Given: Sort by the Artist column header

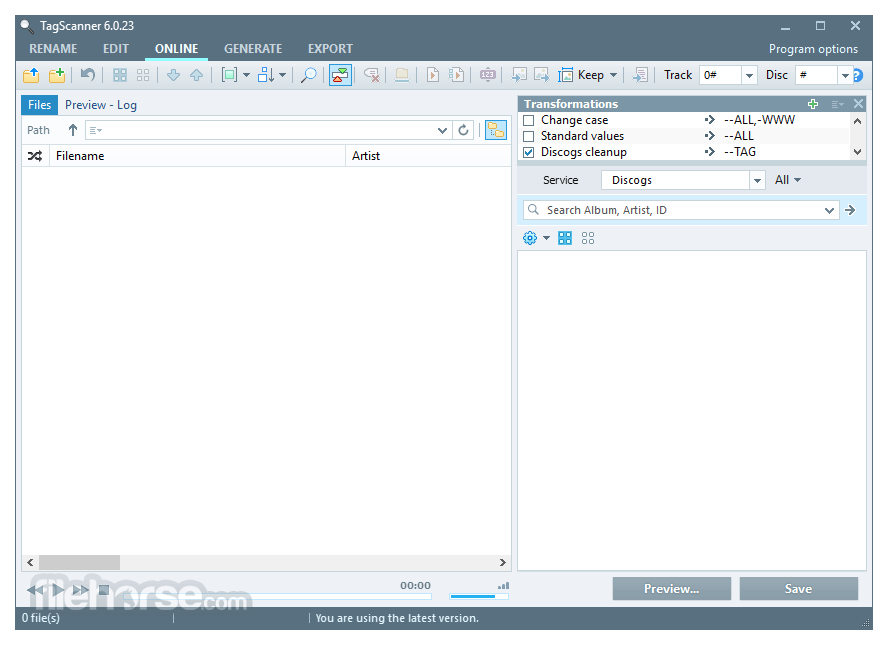Looking at the screenshot, I should 429,156.
